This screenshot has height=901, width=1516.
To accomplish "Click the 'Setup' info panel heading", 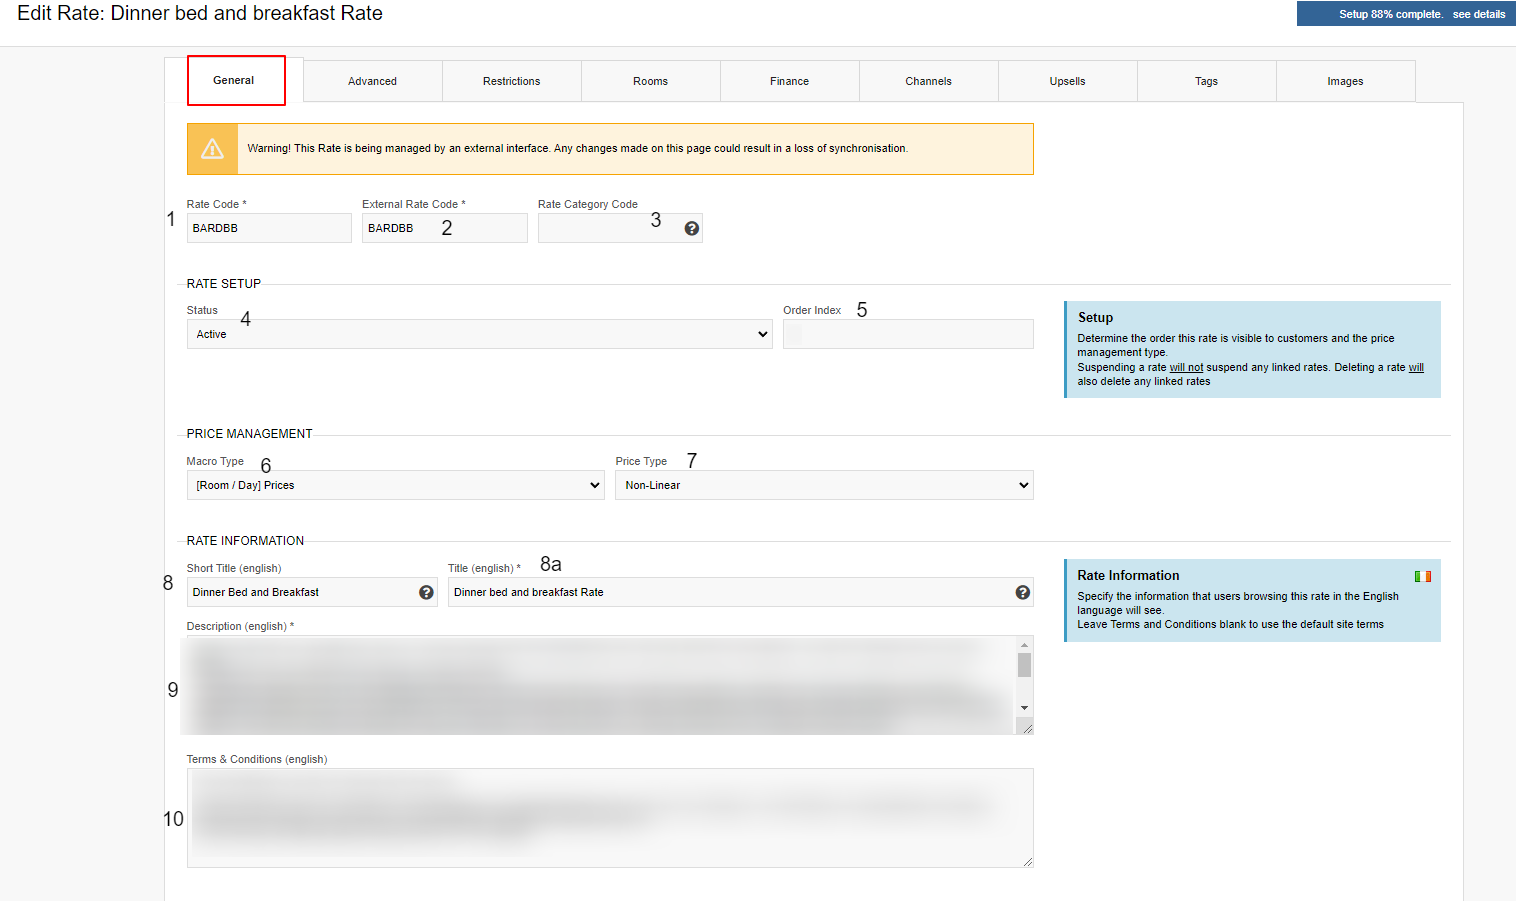I will (1095, 317).
